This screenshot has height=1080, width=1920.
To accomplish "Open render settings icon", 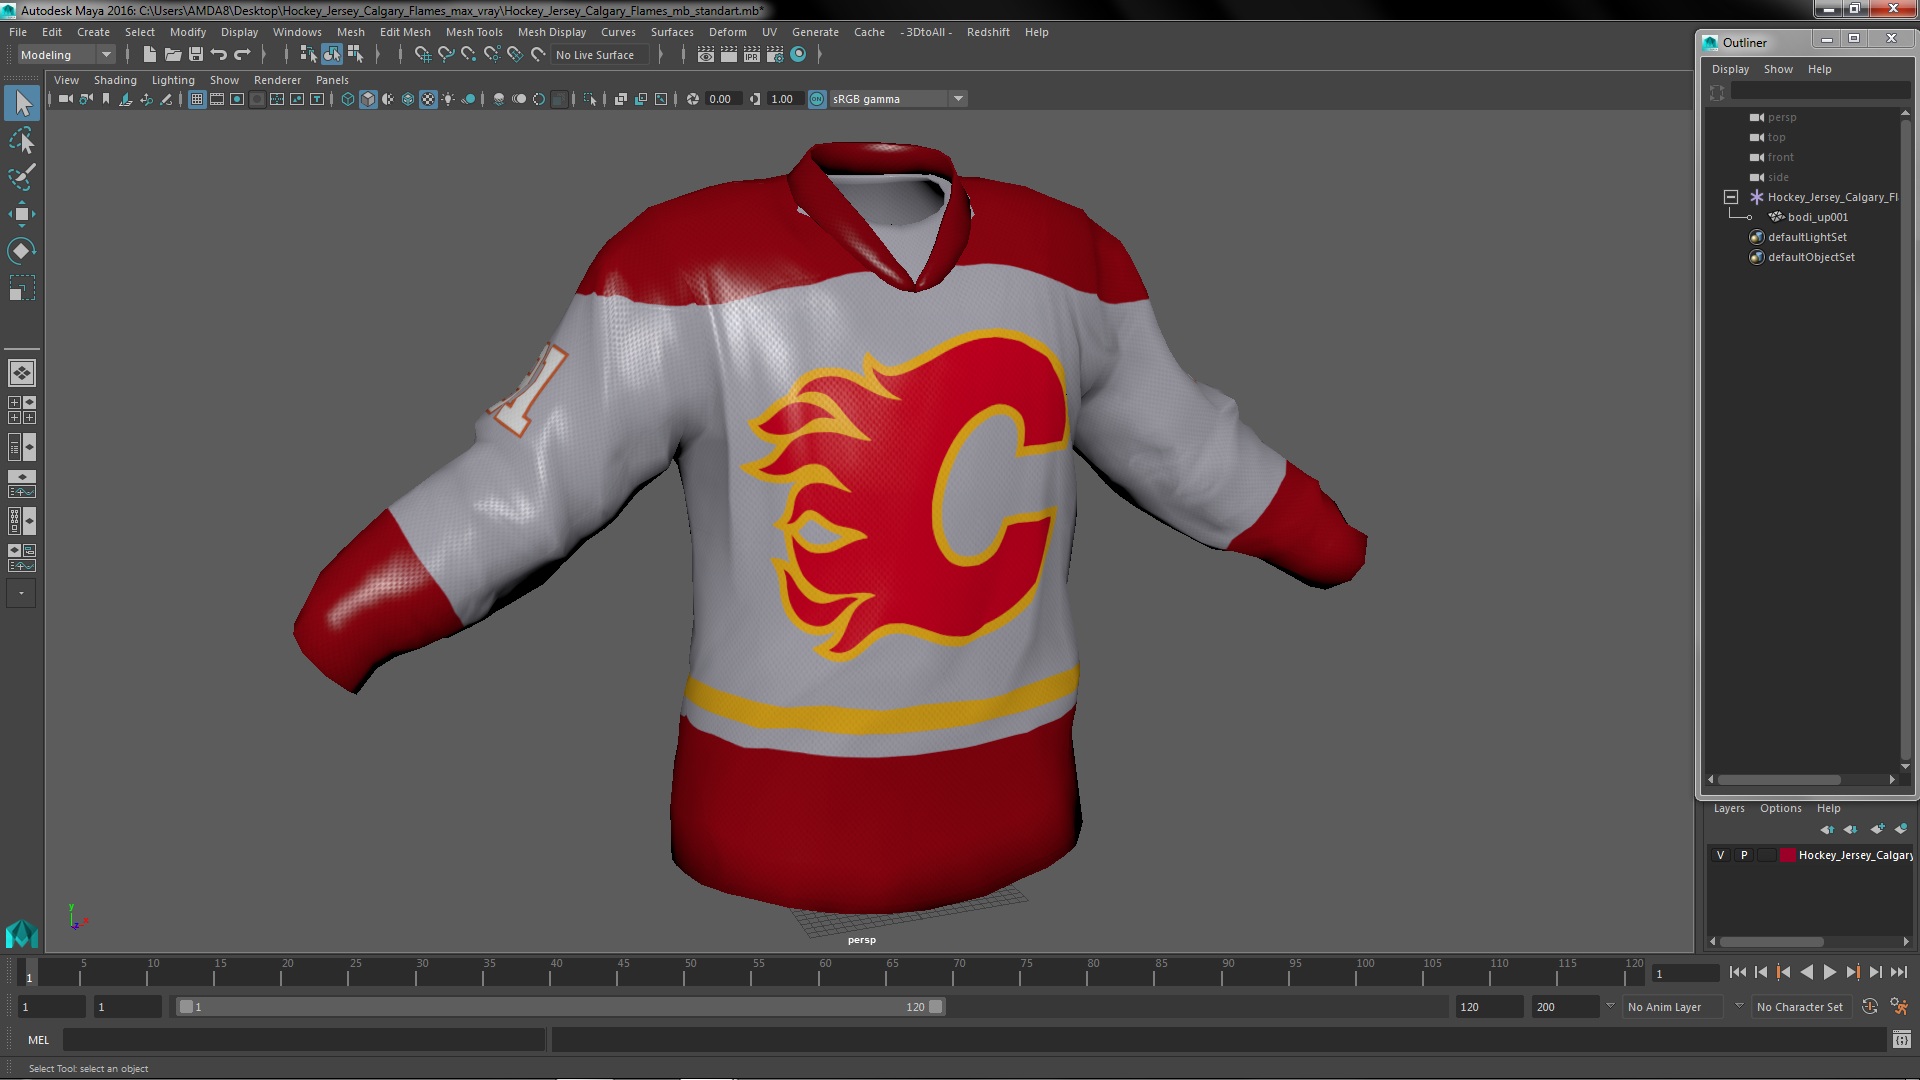I will coord(775,55).
